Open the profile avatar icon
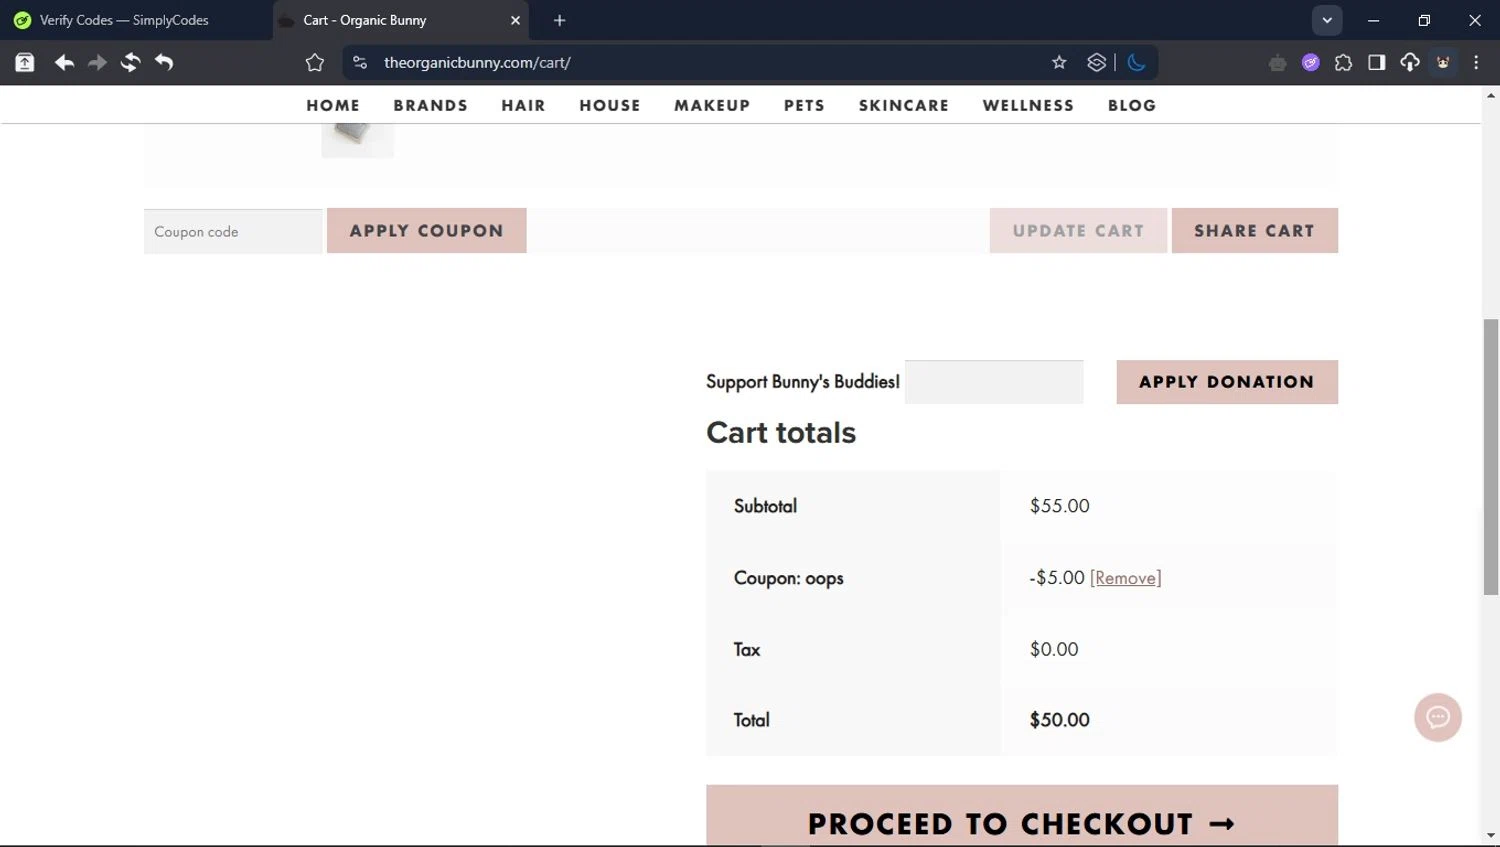Viewport: 1500px width, 847px height. tap(1443, 63)
